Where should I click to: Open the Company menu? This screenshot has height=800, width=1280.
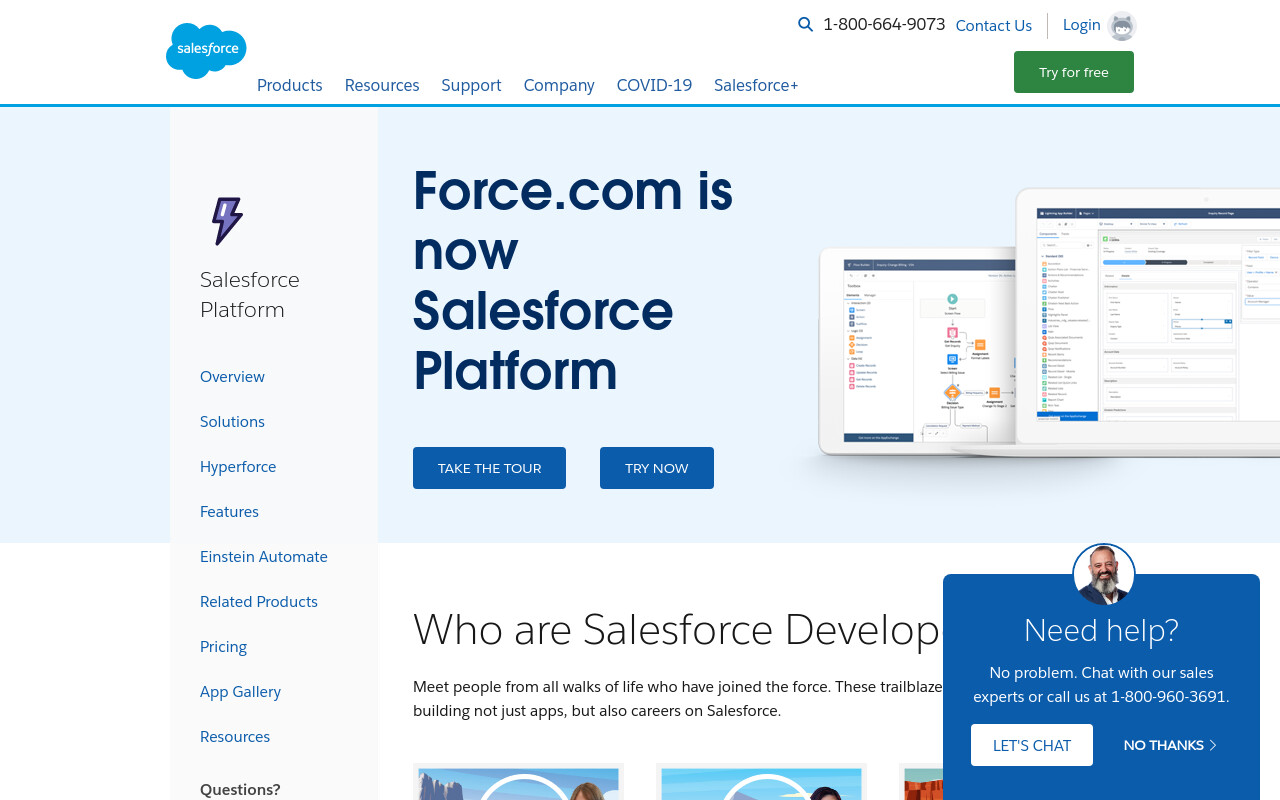point(559,85)
